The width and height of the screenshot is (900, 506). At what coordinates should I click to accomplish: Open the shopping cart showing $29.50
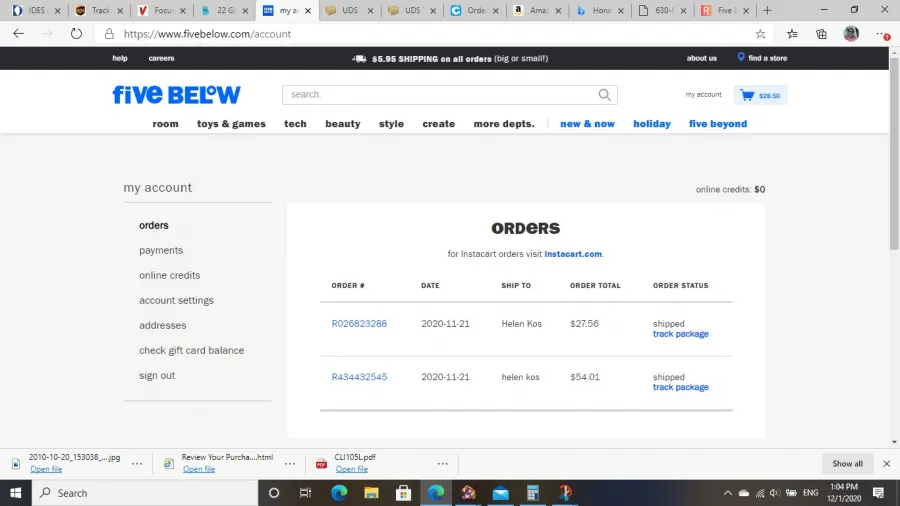761,95
